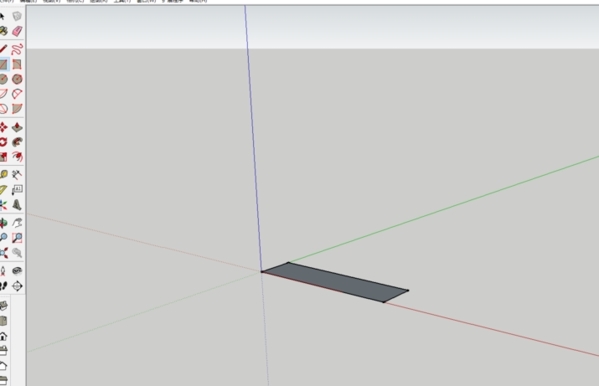Click the Zoom Extents tool
Viewport: 599px width, 386px height.
[x=3, y=253]
